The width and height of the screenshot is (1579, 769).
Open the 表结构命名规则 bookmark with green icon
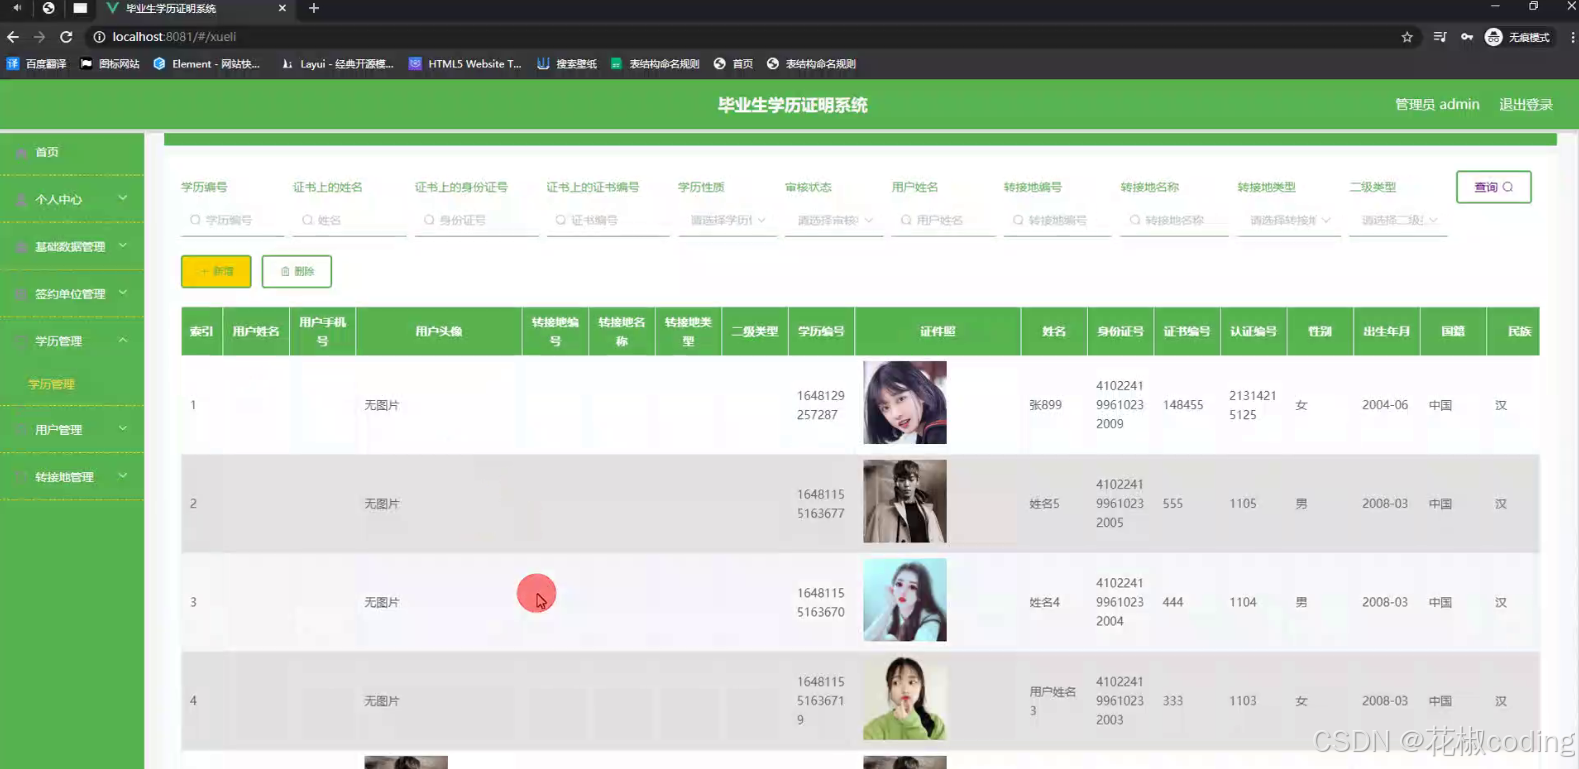[x=655, y=64]
